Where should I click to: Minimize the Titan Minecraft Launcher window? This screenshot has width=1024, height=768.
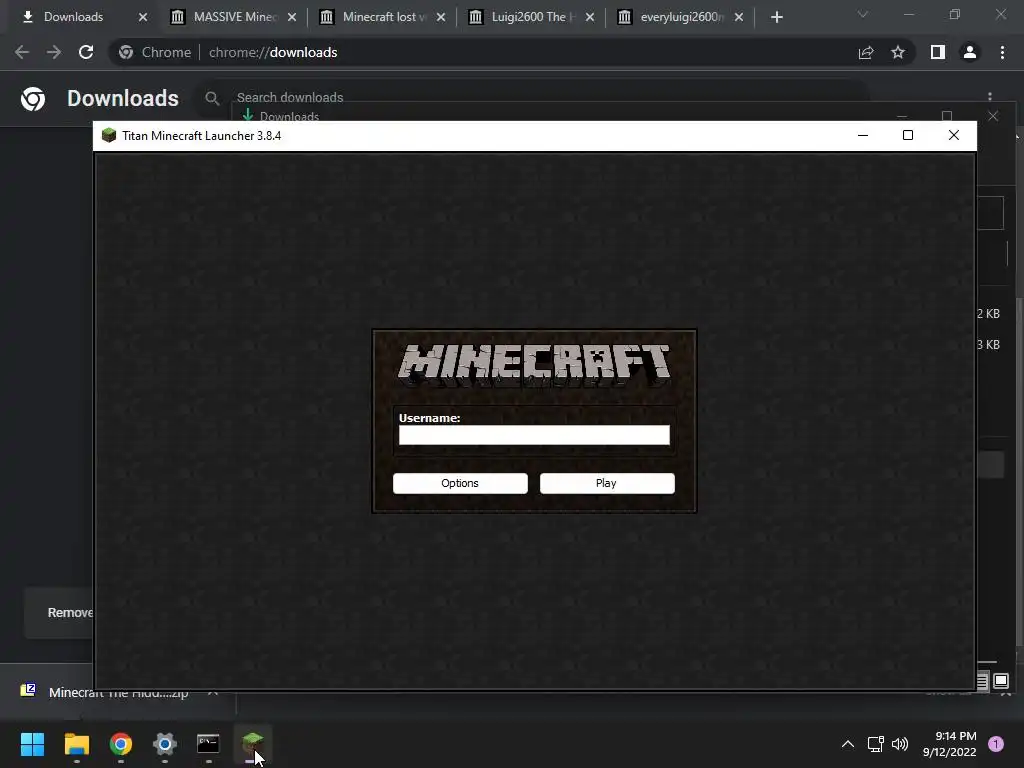[x=863, y=135]
